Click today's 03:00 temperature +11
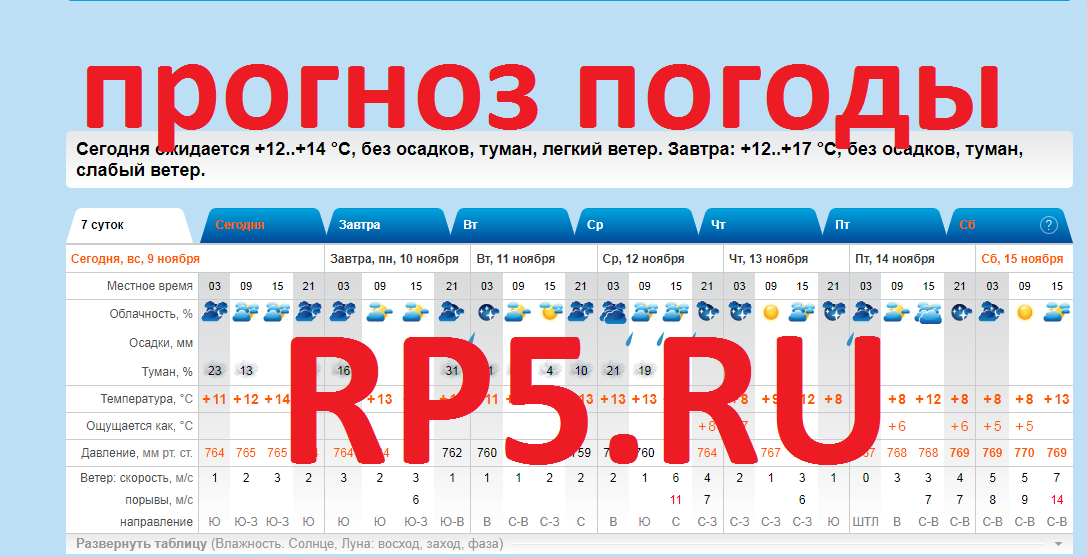This screenshot has width=1087, height=557. (x=214, y=399)
